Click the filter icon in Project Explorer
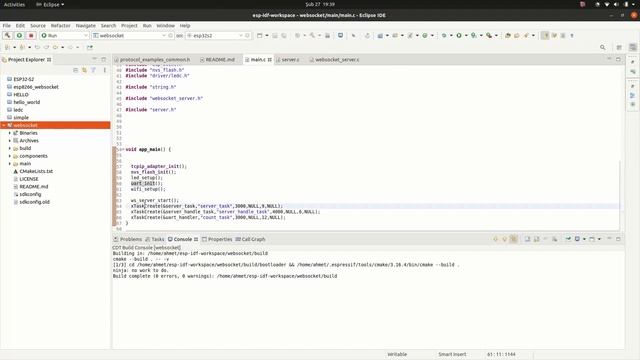 tap(93, 70)
